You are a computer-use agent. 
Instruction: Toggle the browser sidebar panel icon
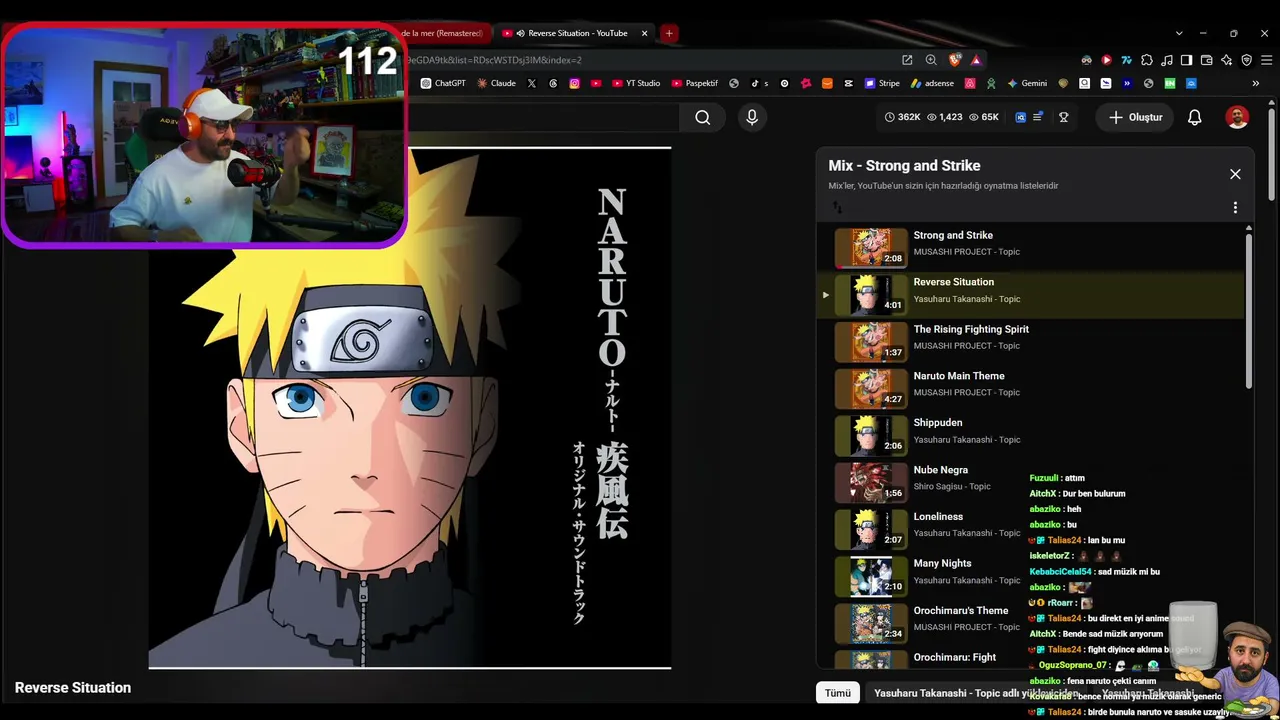click(x=1187, y=60)
